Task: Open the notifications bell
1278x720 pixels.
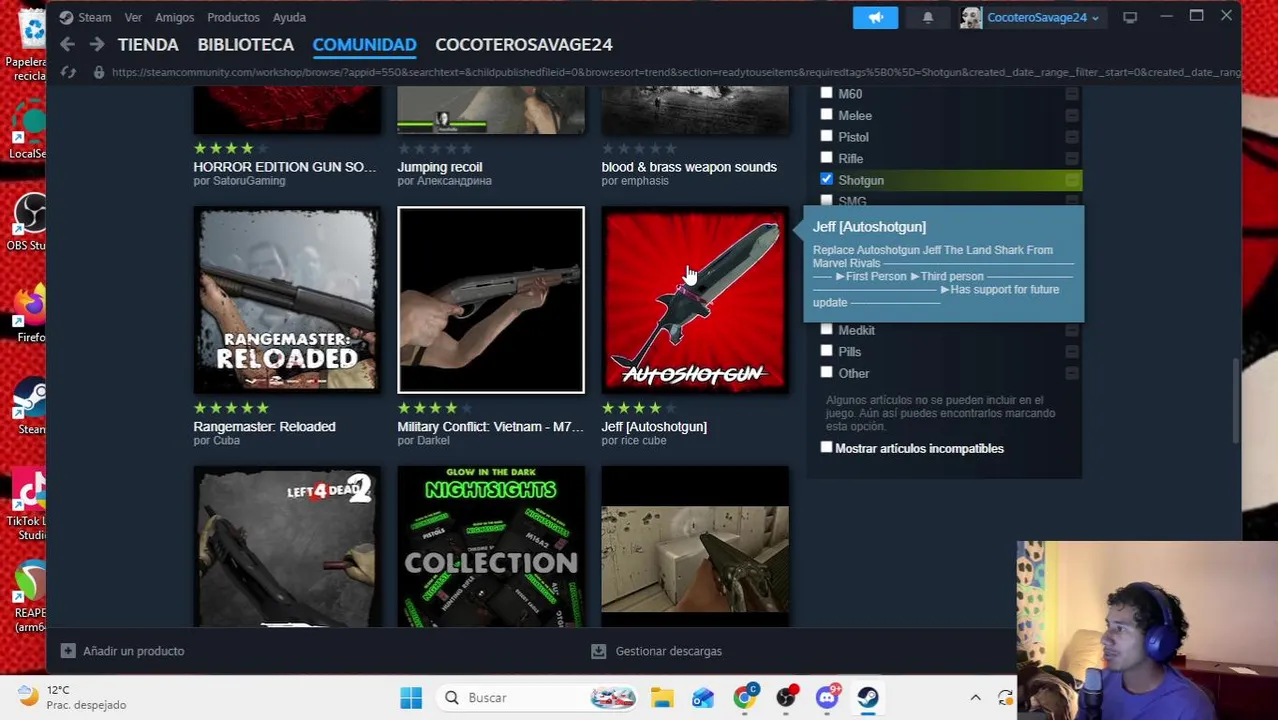Action: (x=927, y=17)
